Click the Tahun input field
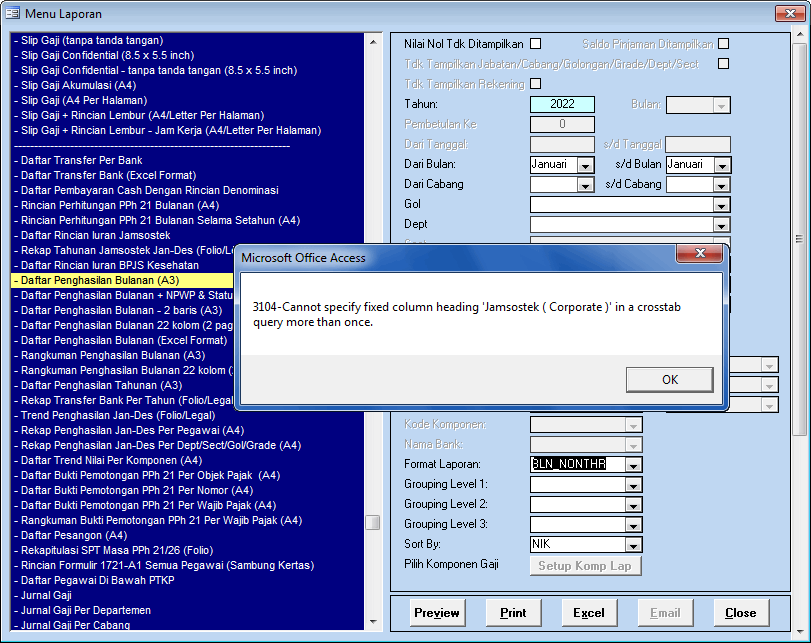Screen dimensions: 811x643 coord(562,104)
